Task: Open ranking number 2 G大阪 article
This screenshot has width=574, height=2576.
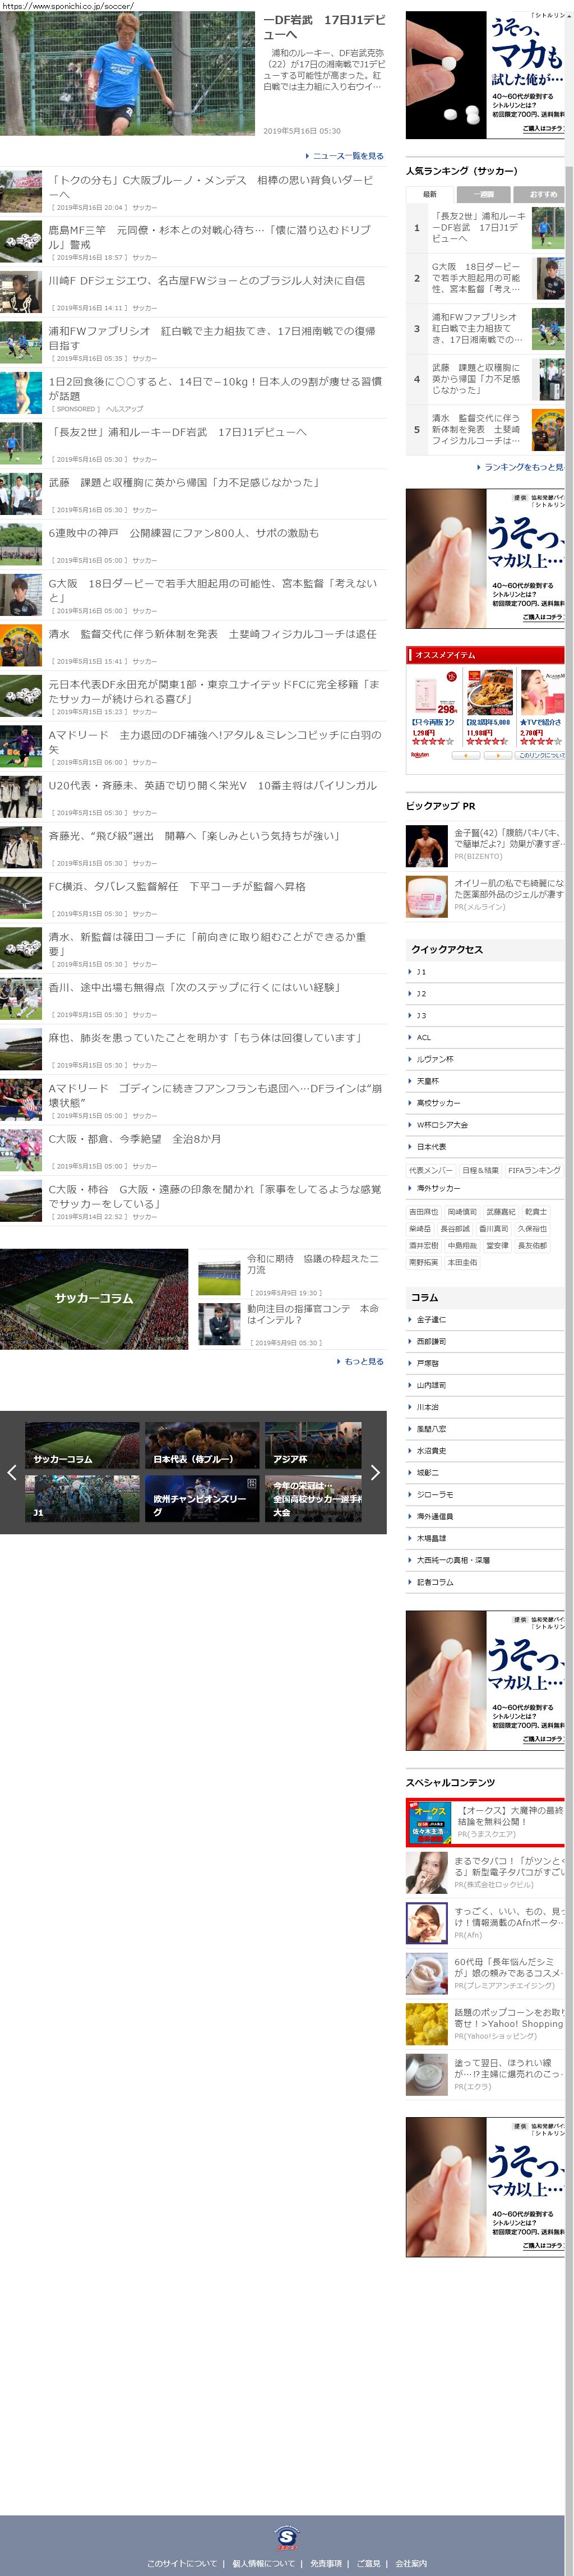Action: pyautogui.click(x=476, y=278)
